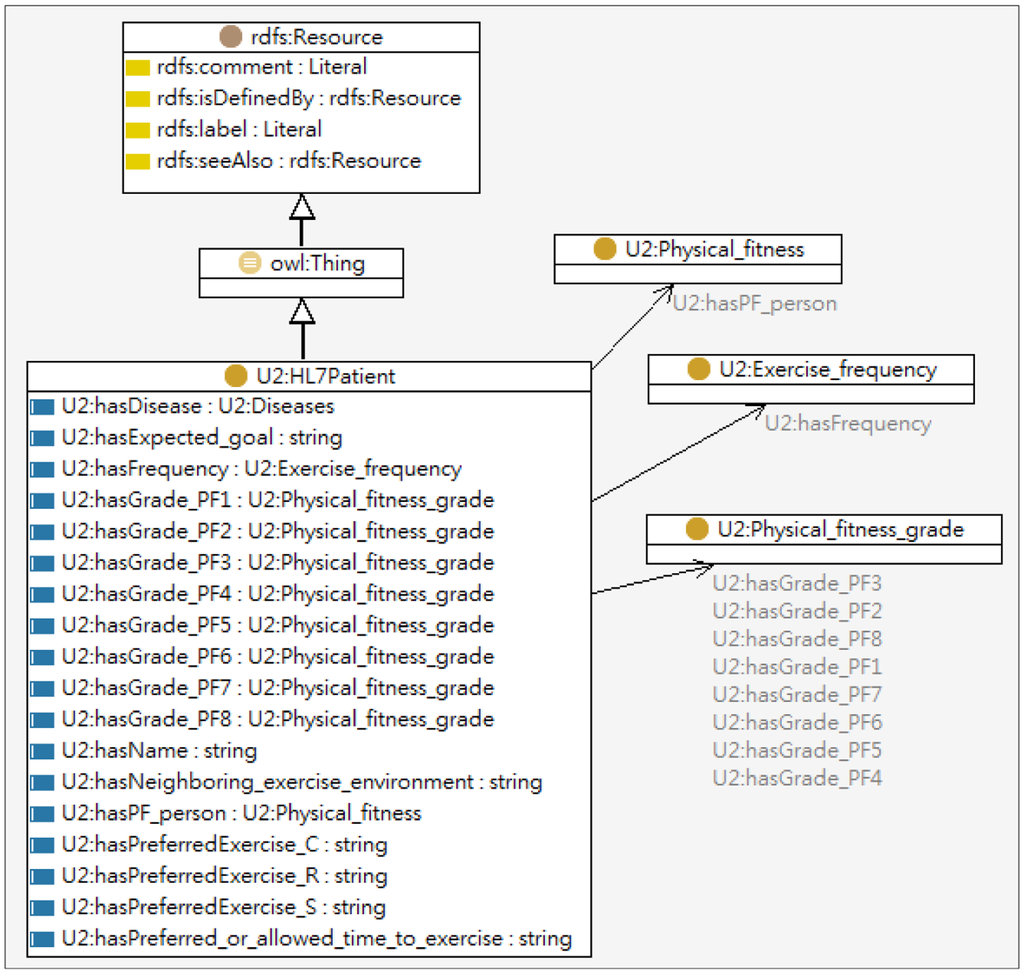Select the U2:HL7Patient class title
This screenshot has width=1024, height=974.
pos(323,377)
